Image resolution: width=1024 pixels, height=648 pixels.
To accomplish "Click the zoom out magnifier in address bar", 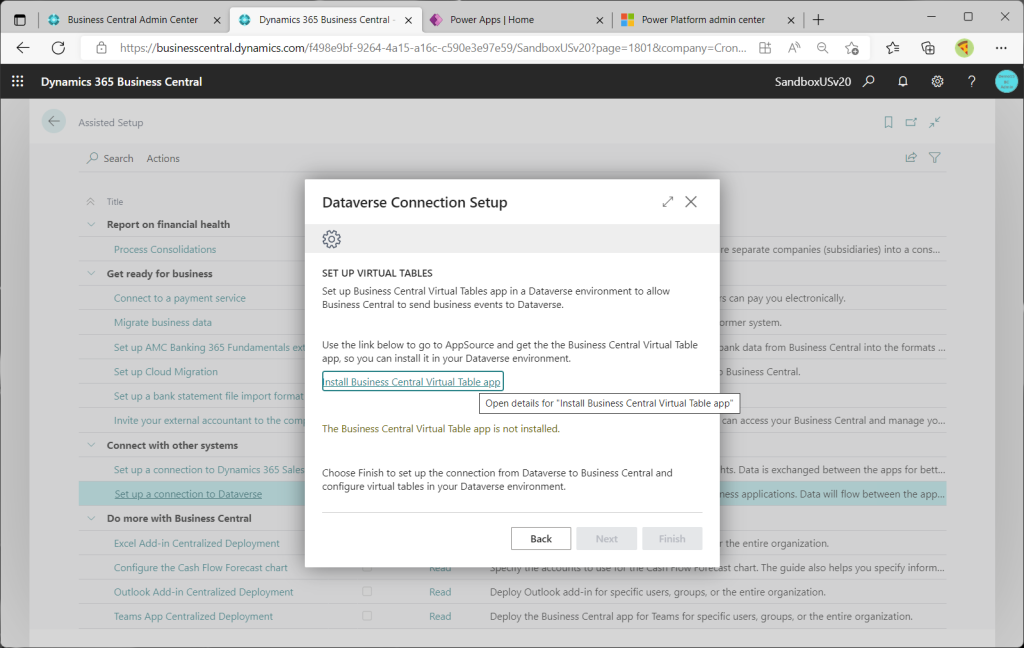I will 822,48.
